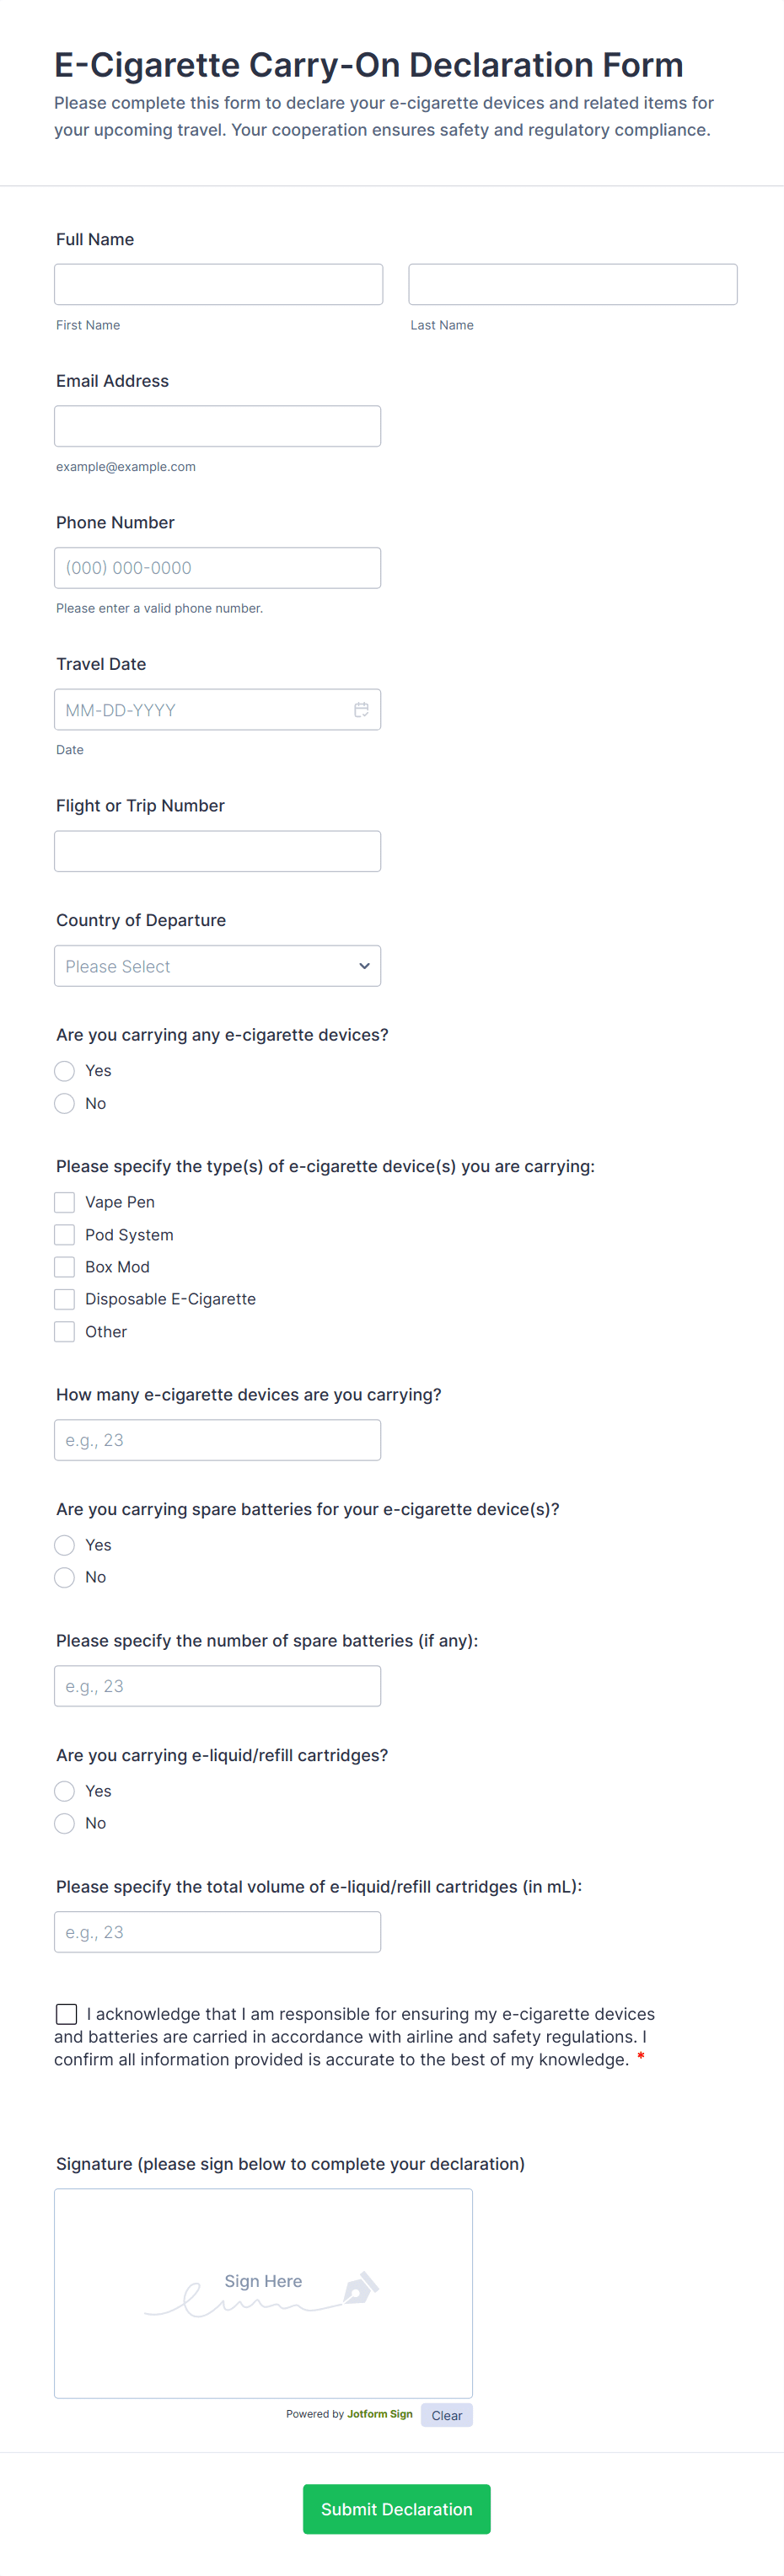Image resolution: width=784 pixels, height=2576 pixels.
Task: Focus the Email Address field
Action: click(217, 426)
